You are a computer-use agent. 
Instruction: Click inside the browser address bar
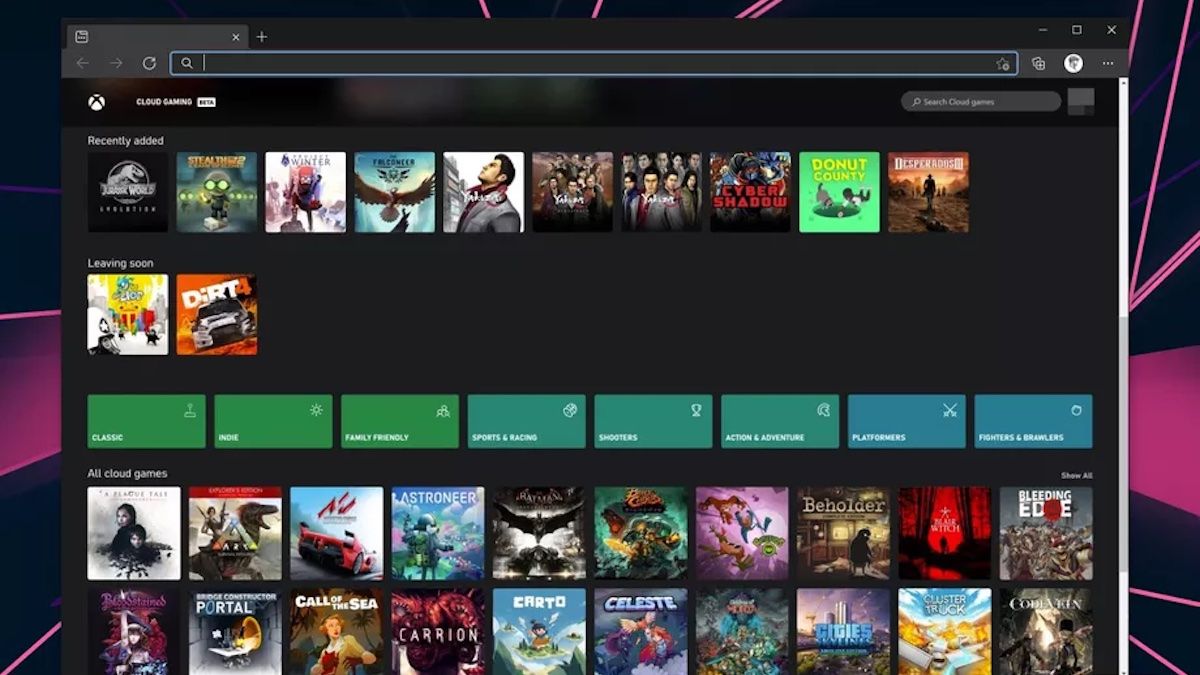coord(594,63)
